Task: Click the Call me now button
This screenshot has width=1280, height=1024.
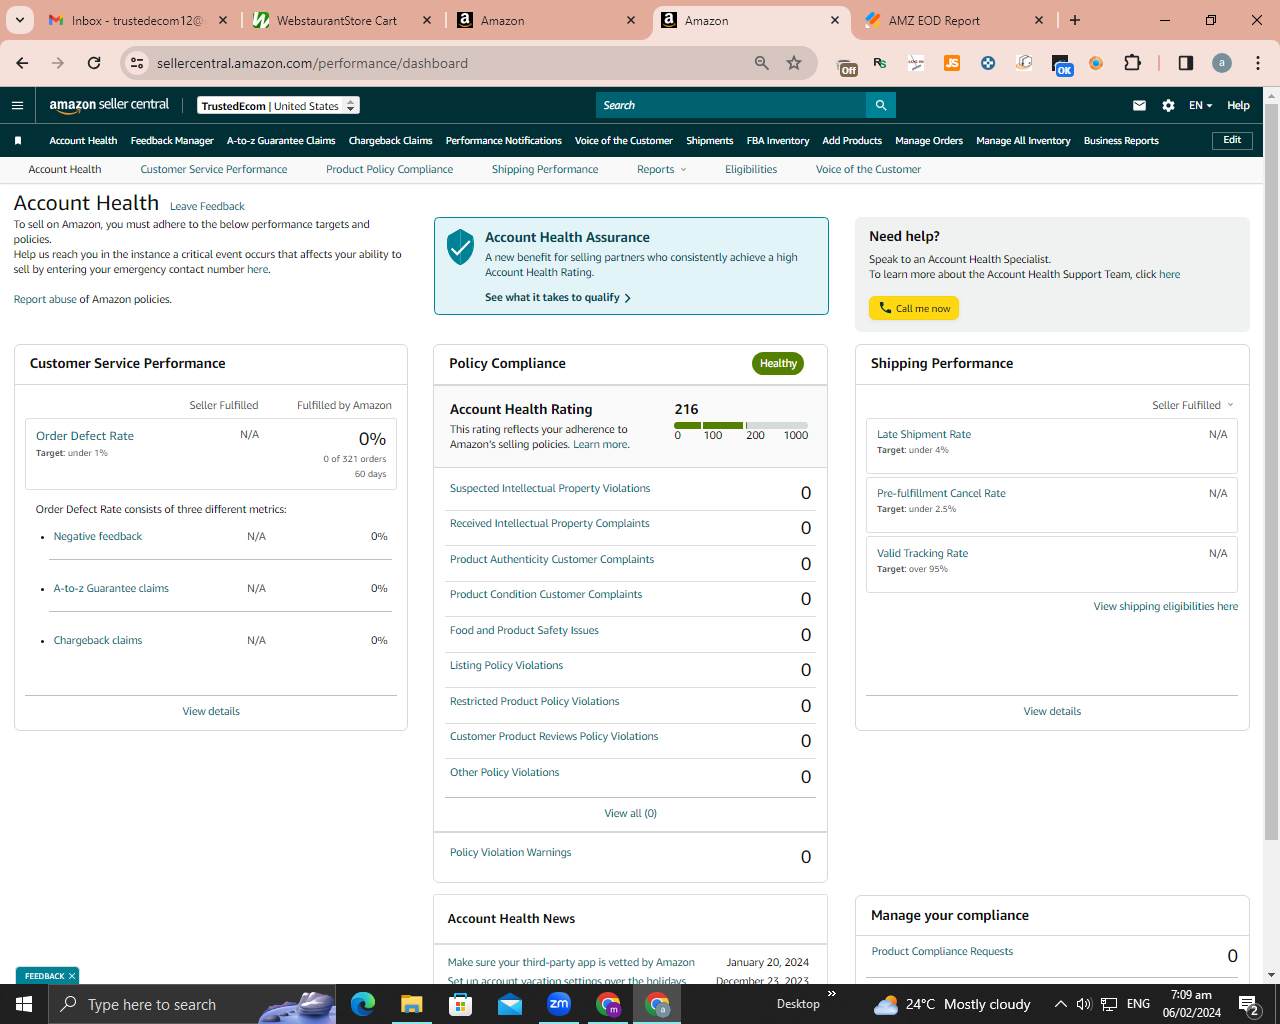Action: click(914, 308)
